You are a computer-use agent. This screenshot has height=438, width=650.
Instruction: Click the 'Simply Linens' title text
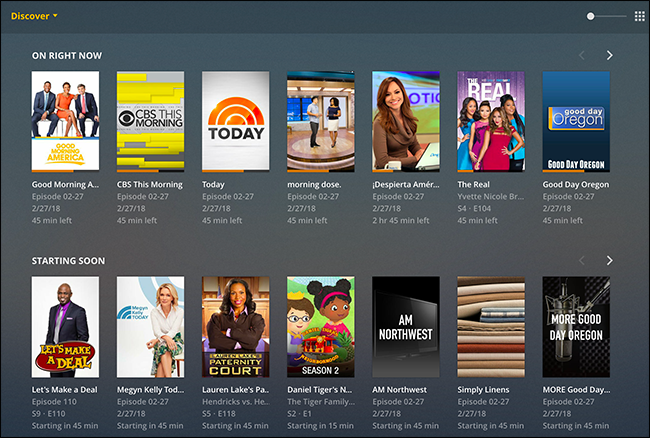click(x=483, y=390)
